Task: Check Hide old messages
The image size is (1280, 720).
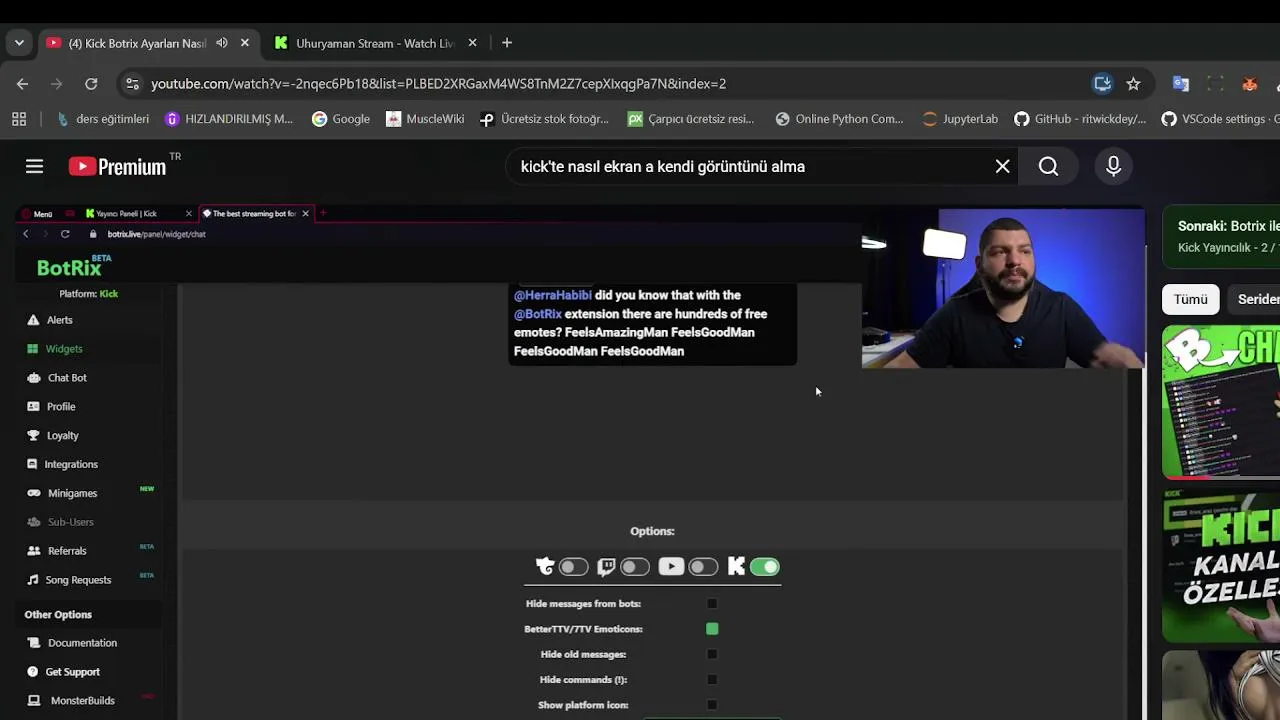Action: coord(712,654)
